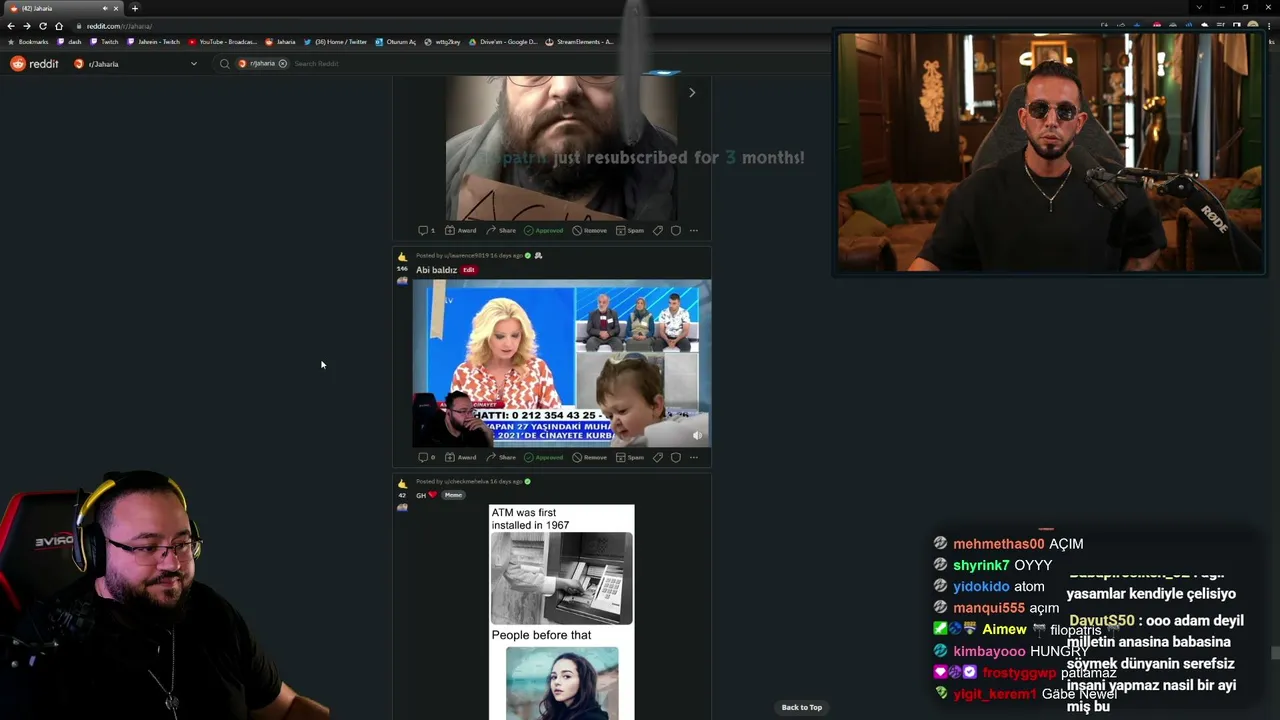The width and height of the screenshot is (1280, 720).
Task: Click Approved on the top gallery post
Action: coord(544,231)
